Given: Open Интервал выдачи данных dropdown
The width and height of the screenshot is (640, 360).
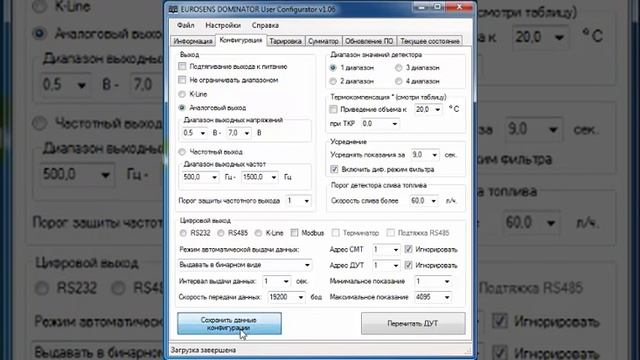Looking at the screenshot, I should click(277, 281).
